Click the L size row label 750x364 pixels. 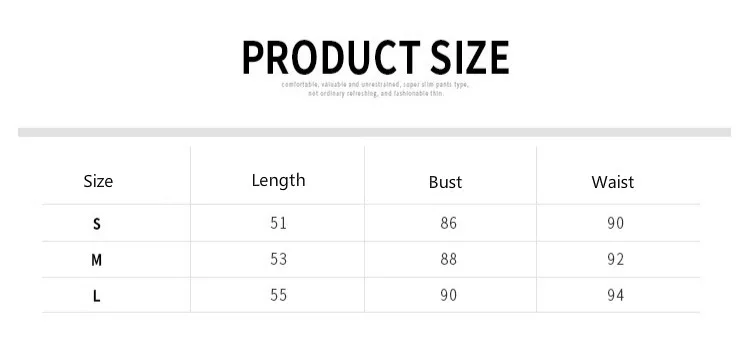pyautogui.click(x=97, y=296)
